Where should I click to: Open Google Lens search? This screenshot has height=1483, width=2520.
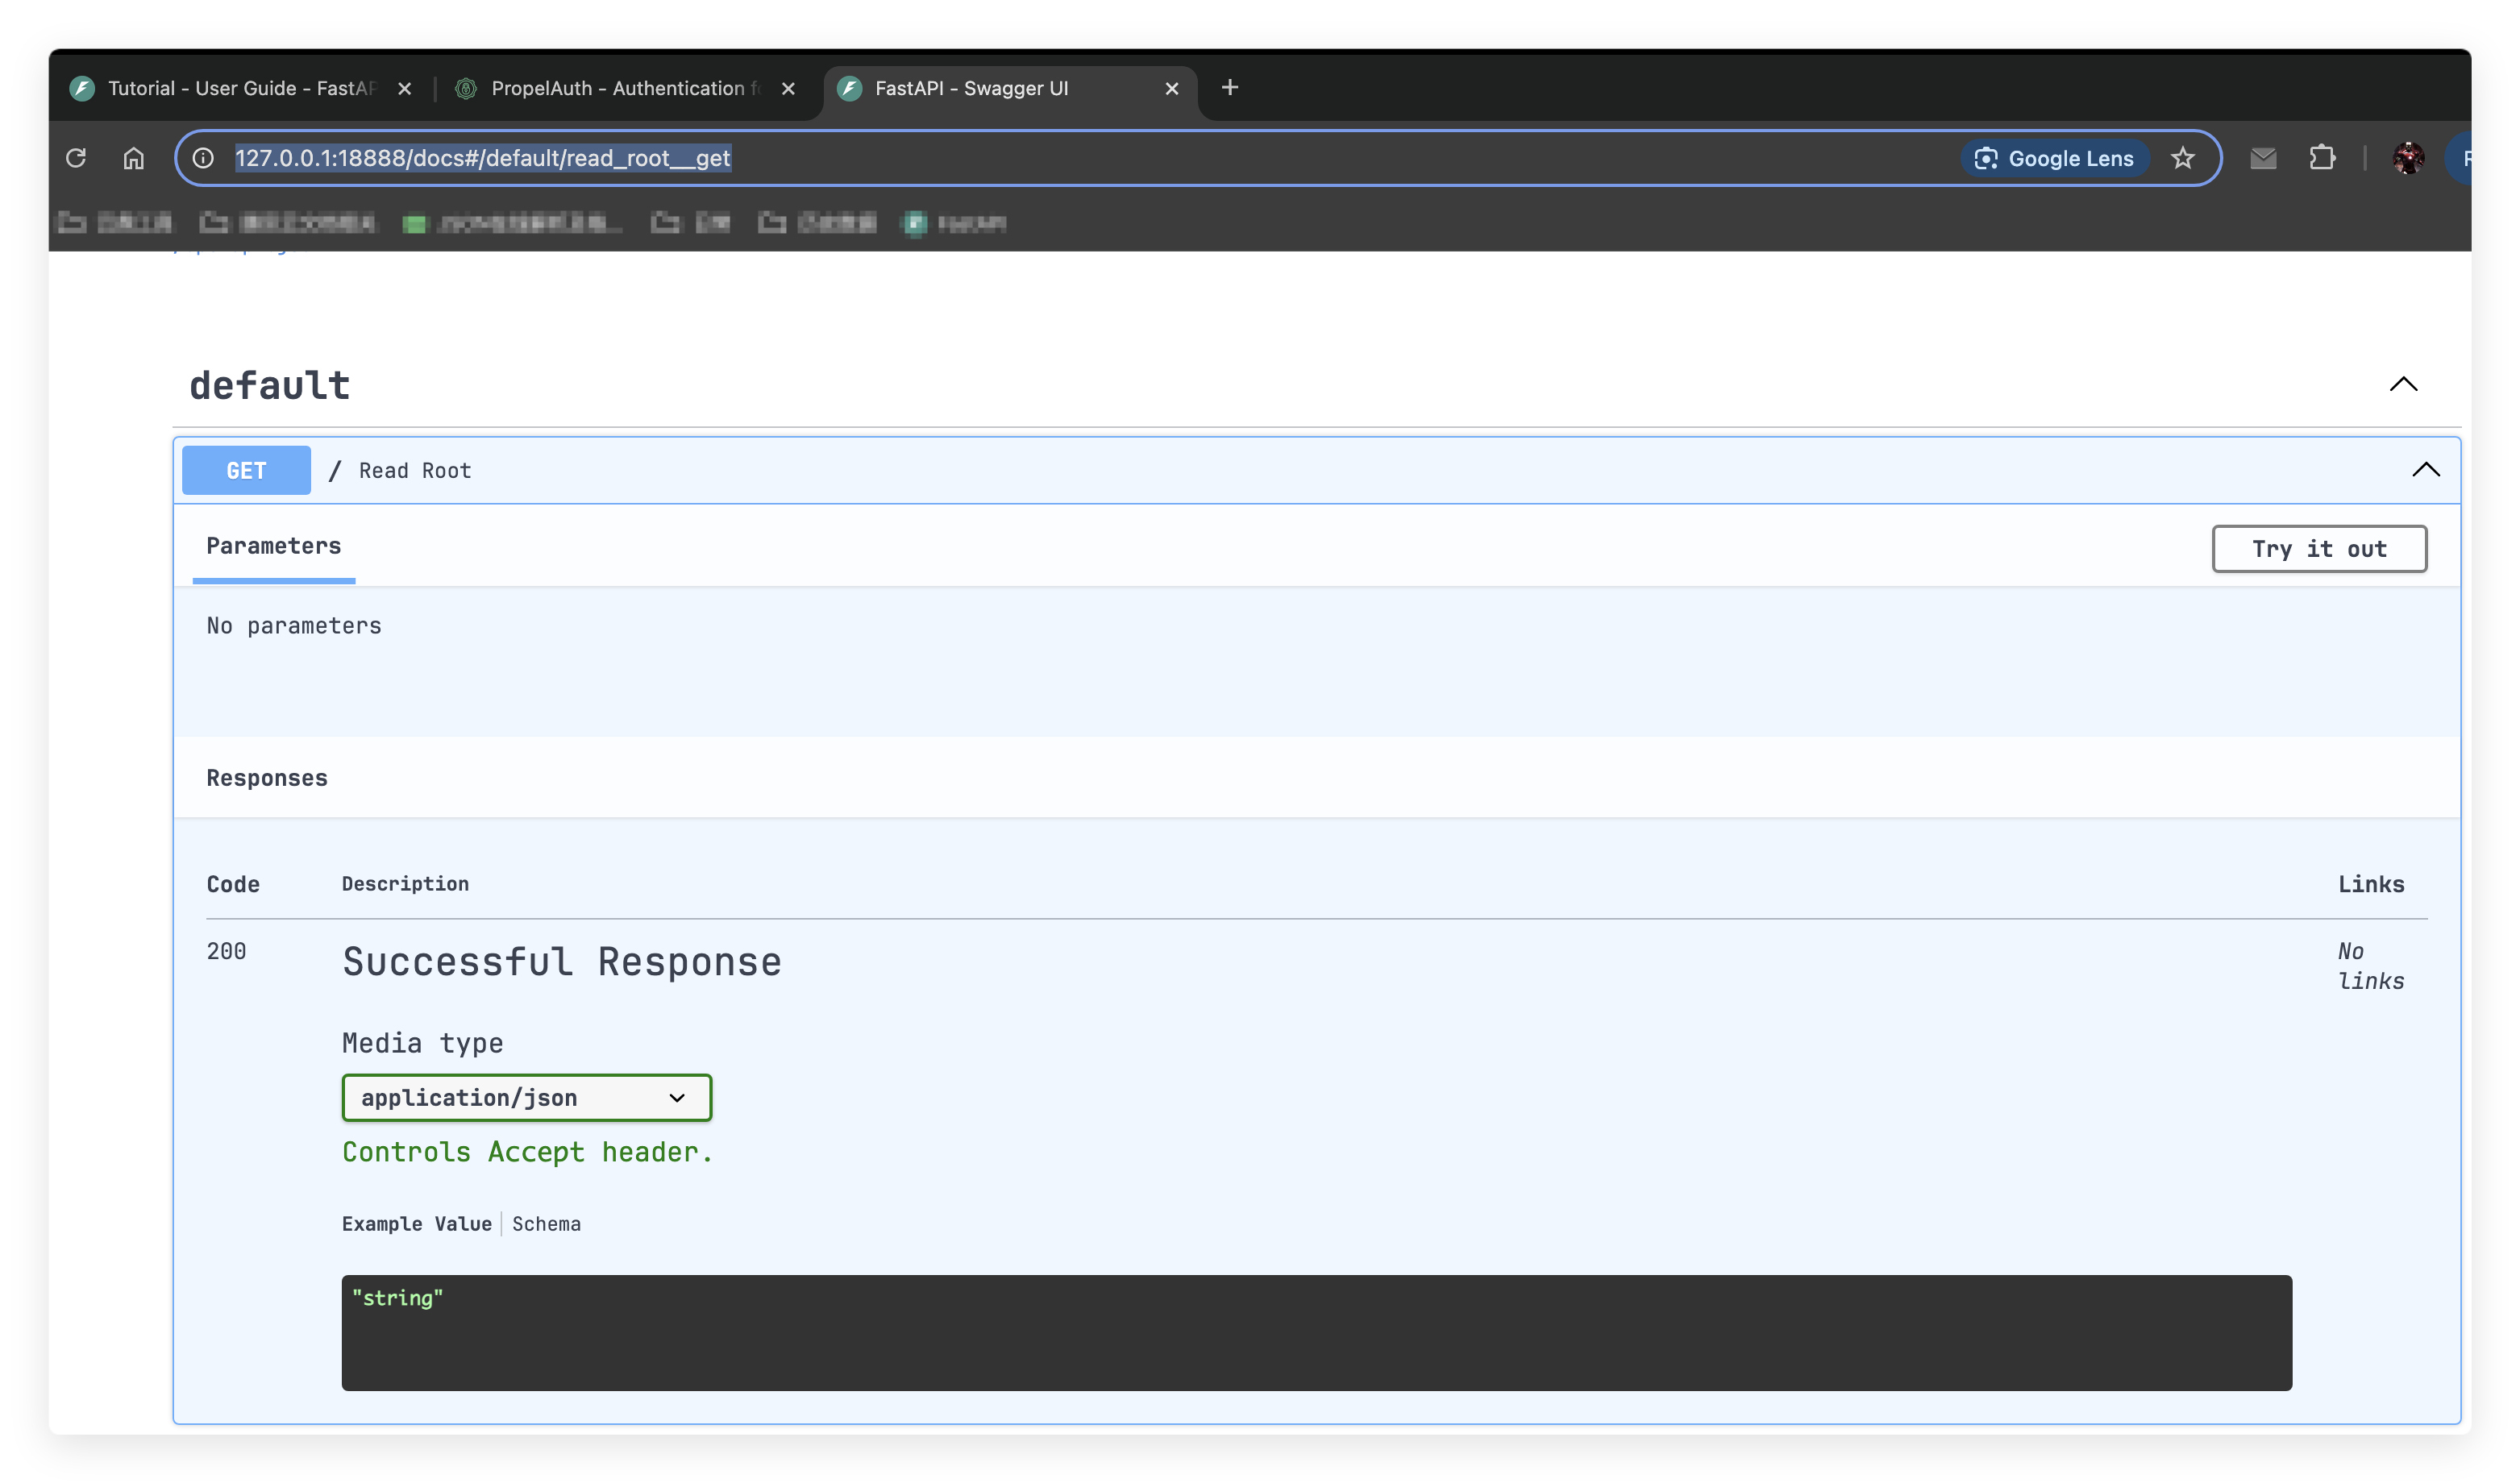tap(2056, 158)
